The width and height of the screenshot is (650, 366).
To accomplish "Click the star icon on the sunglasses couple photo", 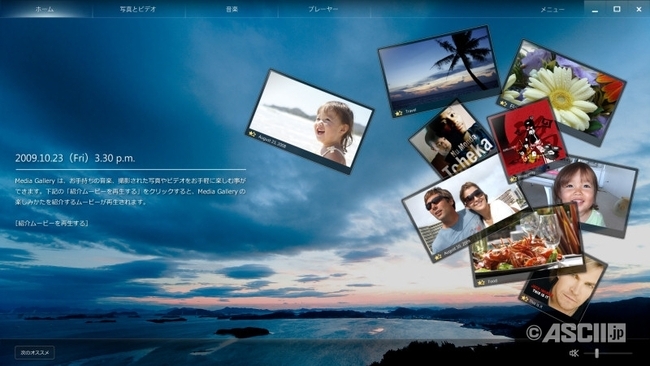I will tap(438, 257).
